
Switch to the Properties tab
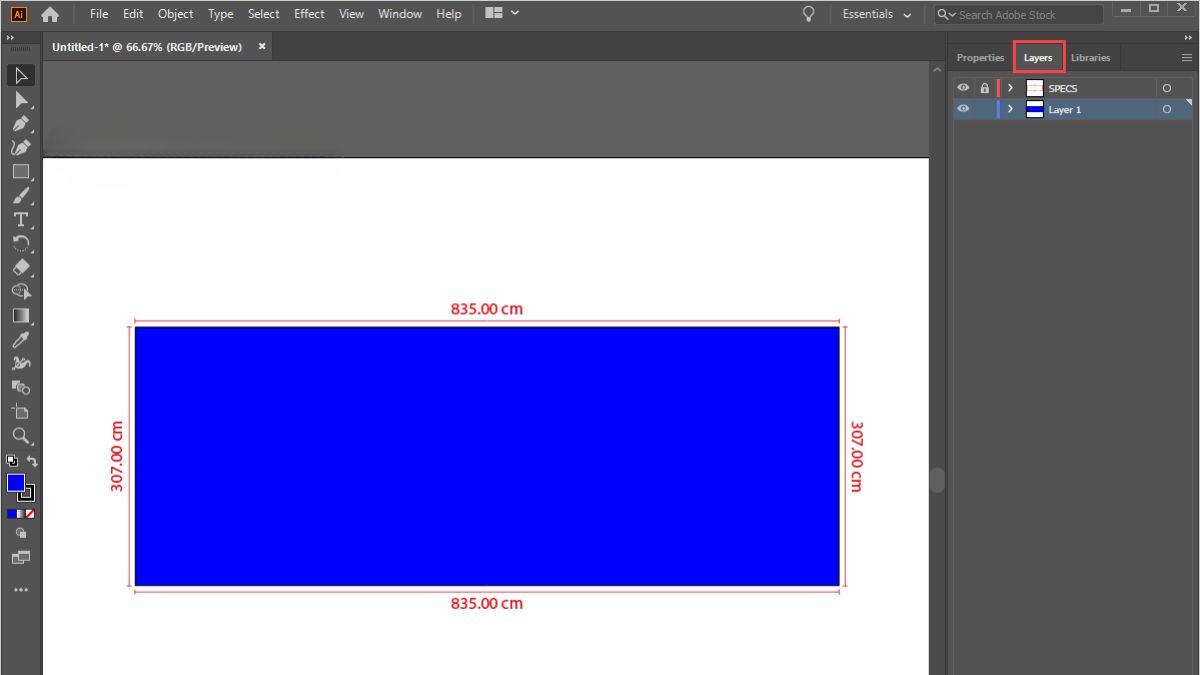pyautogui.click(x=980, y=58)
